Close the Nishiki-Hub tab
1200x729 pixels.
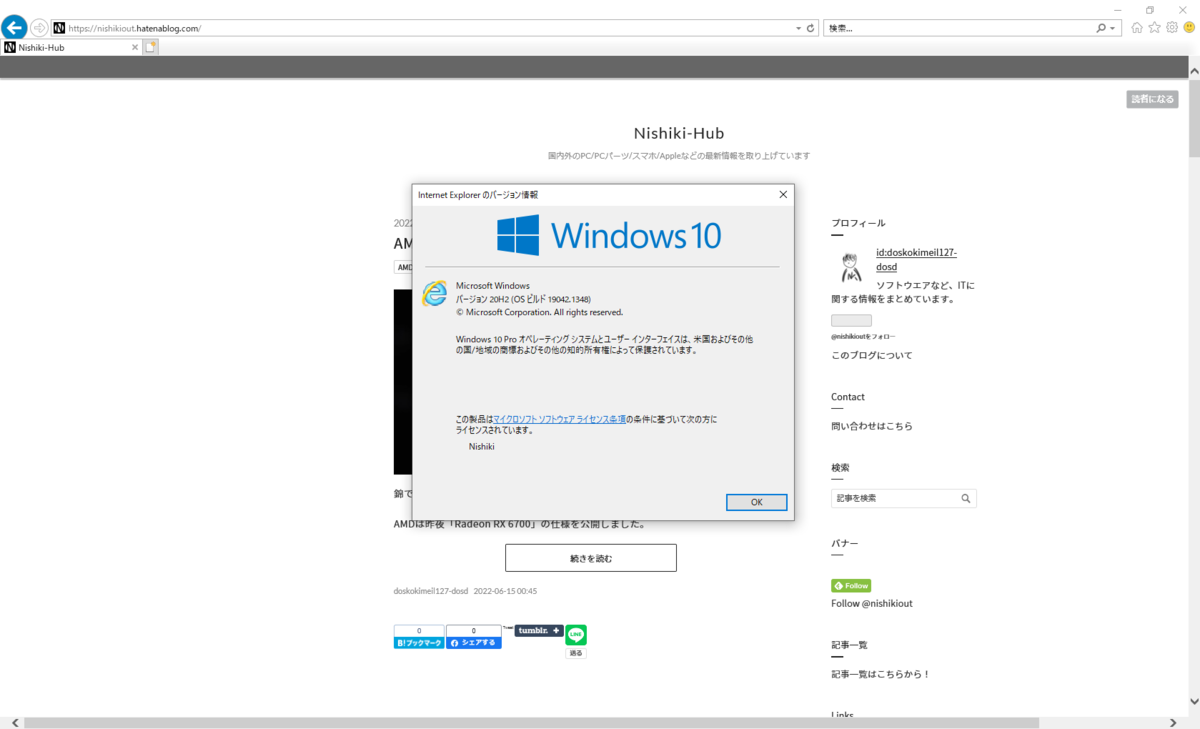(x=134, y=47)
